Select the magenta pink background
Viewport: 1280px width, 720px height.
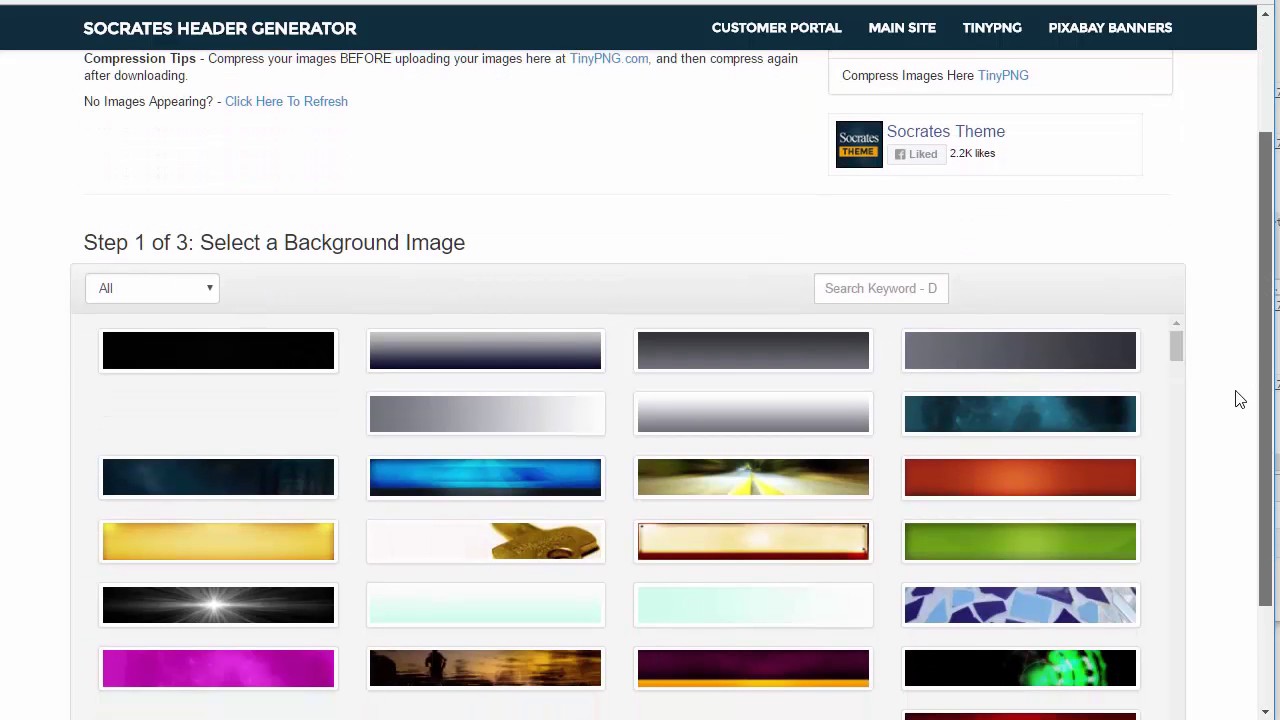point(218,668)
